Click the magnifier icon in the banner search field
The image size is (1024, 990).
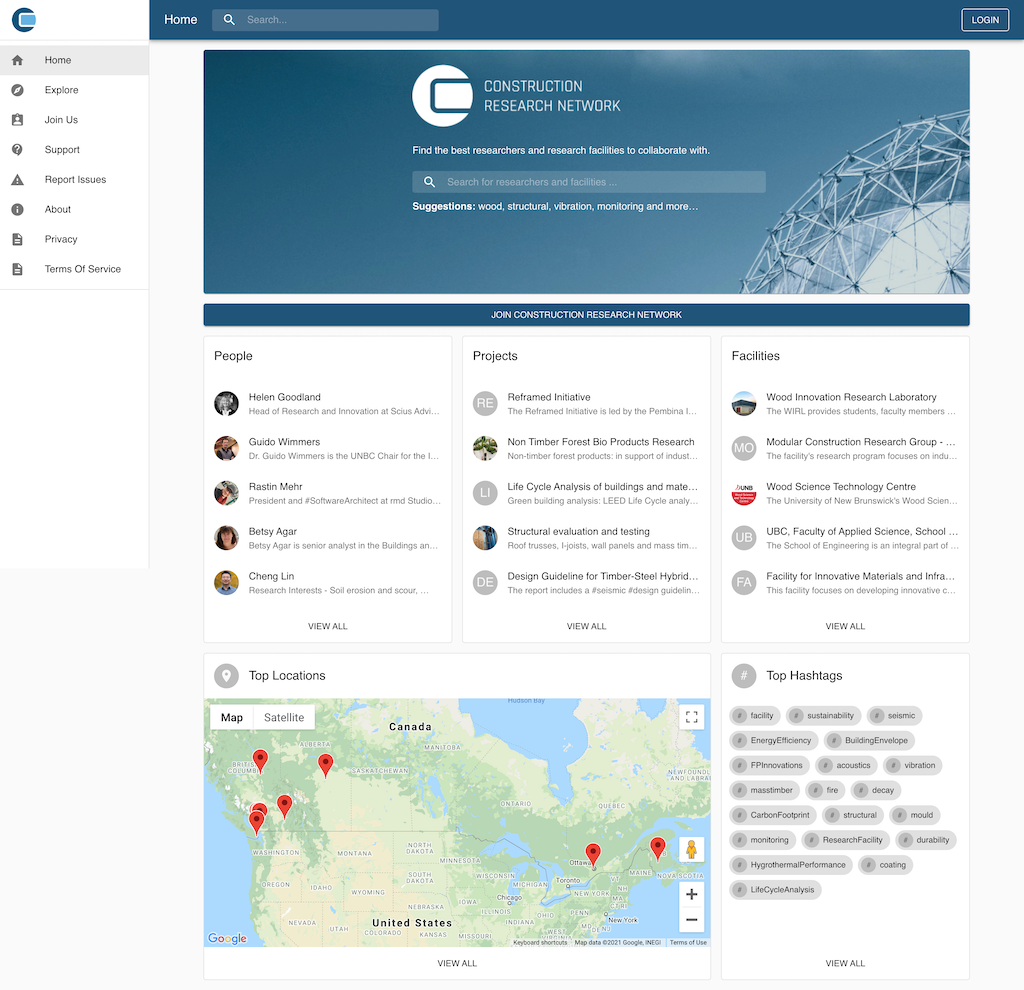point(429,182)
